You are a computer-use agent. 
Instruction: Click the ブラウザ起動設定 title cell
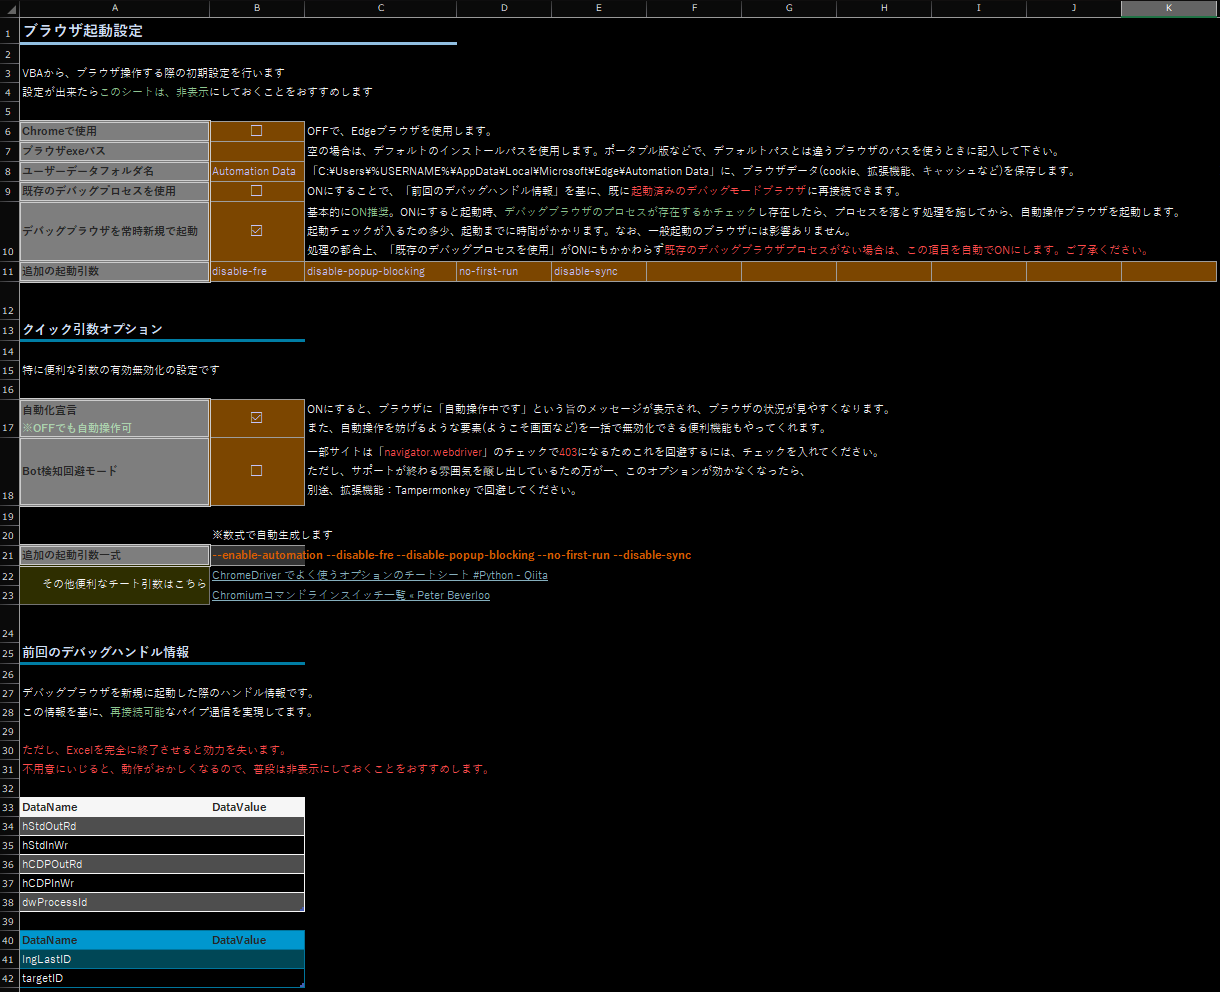click(83, 31)
